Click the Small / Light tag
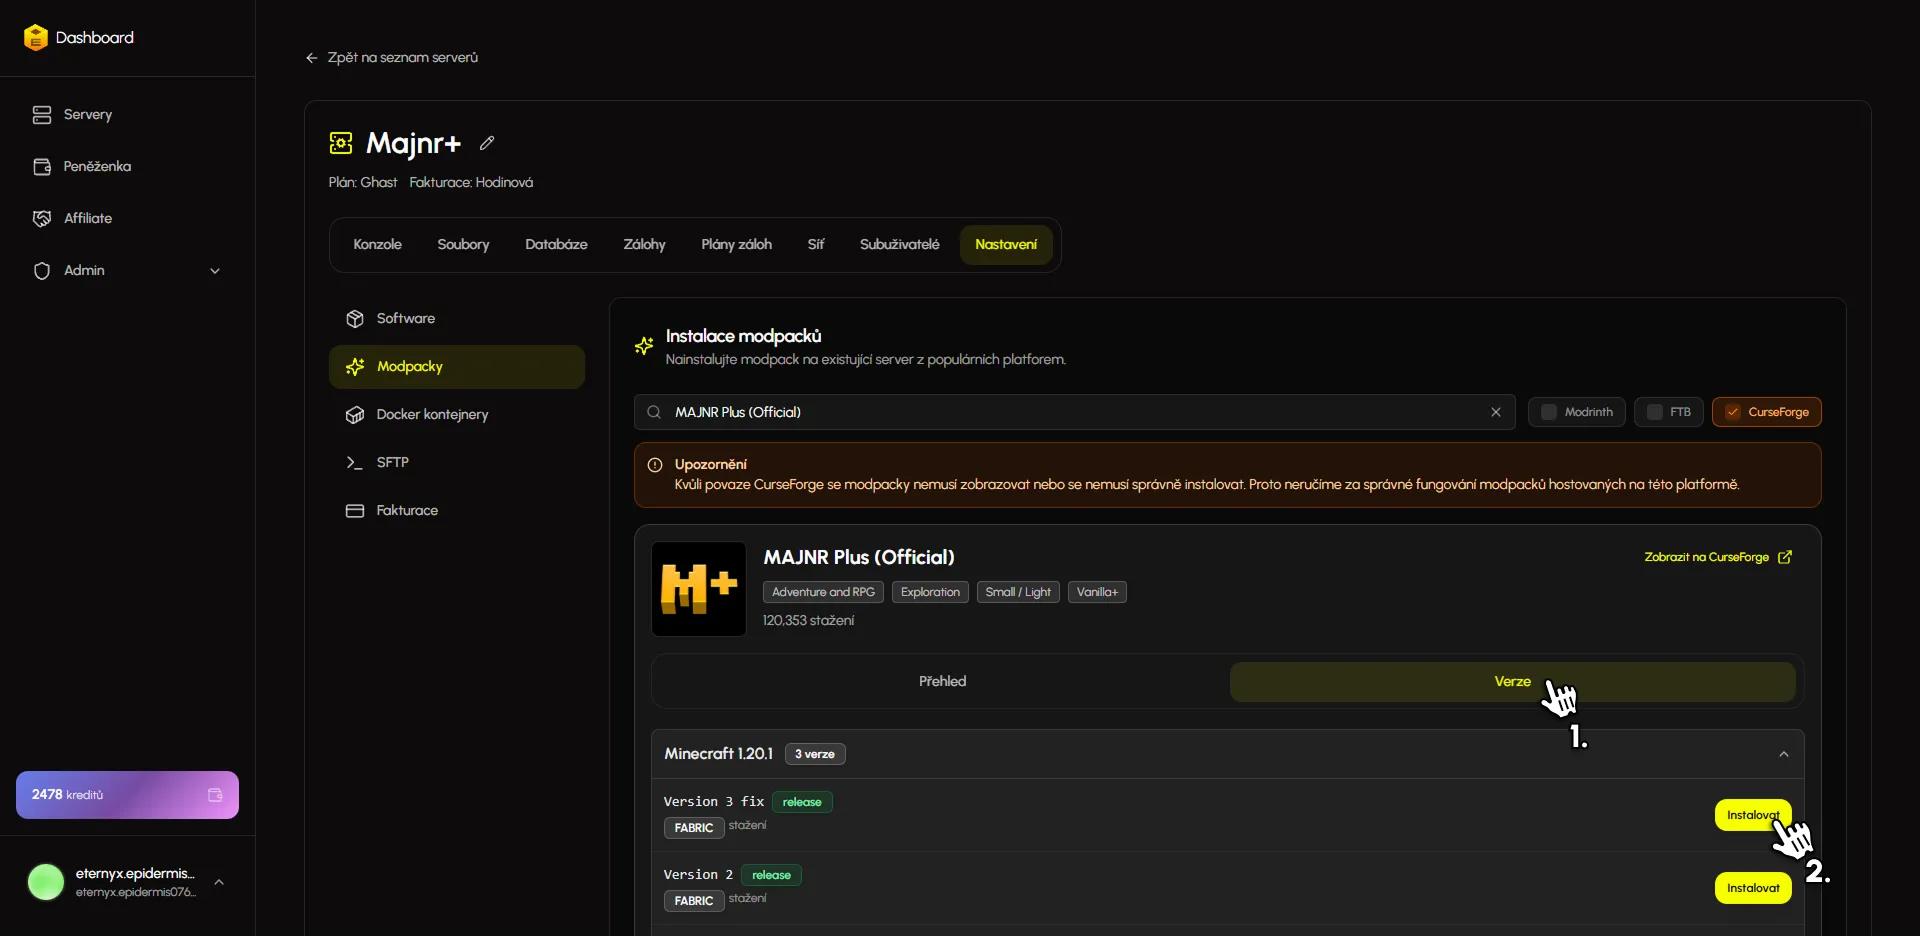 coord(1018,592)
